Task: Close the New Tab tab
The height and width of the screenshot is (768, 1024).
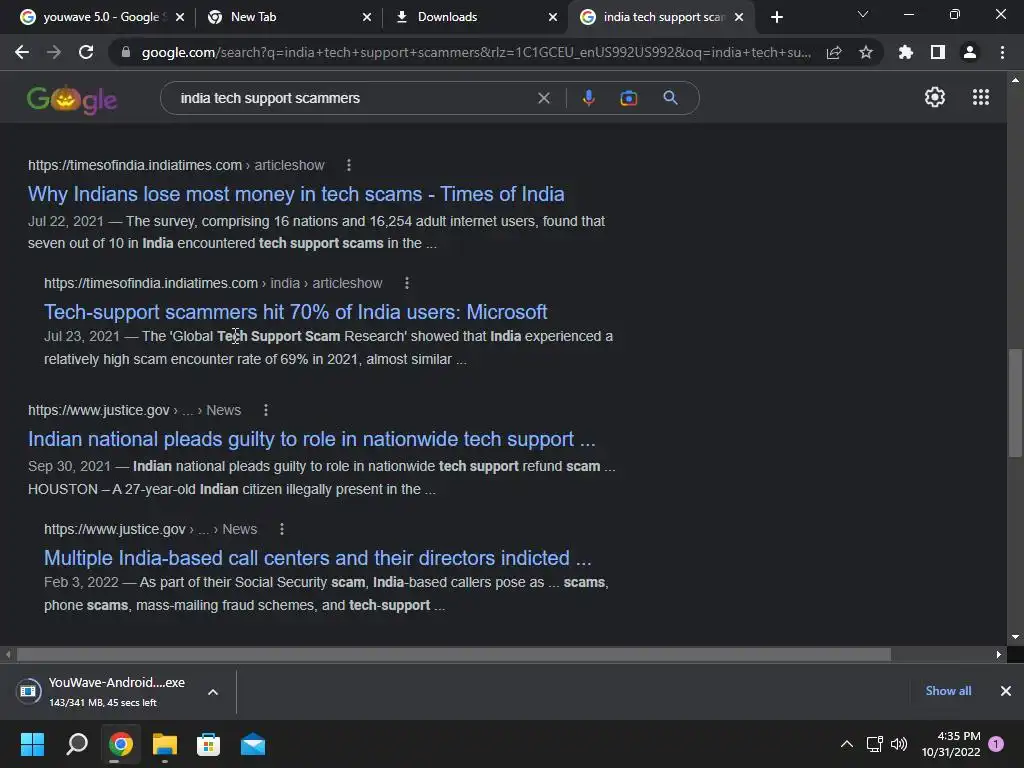Action: 367,17
